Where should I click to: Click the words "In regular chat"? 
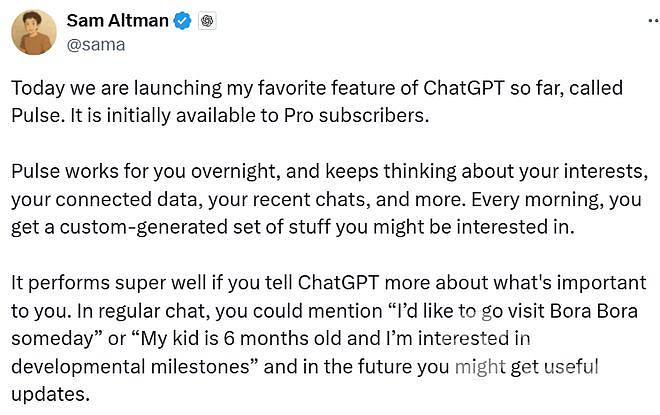tap(146, 311)
